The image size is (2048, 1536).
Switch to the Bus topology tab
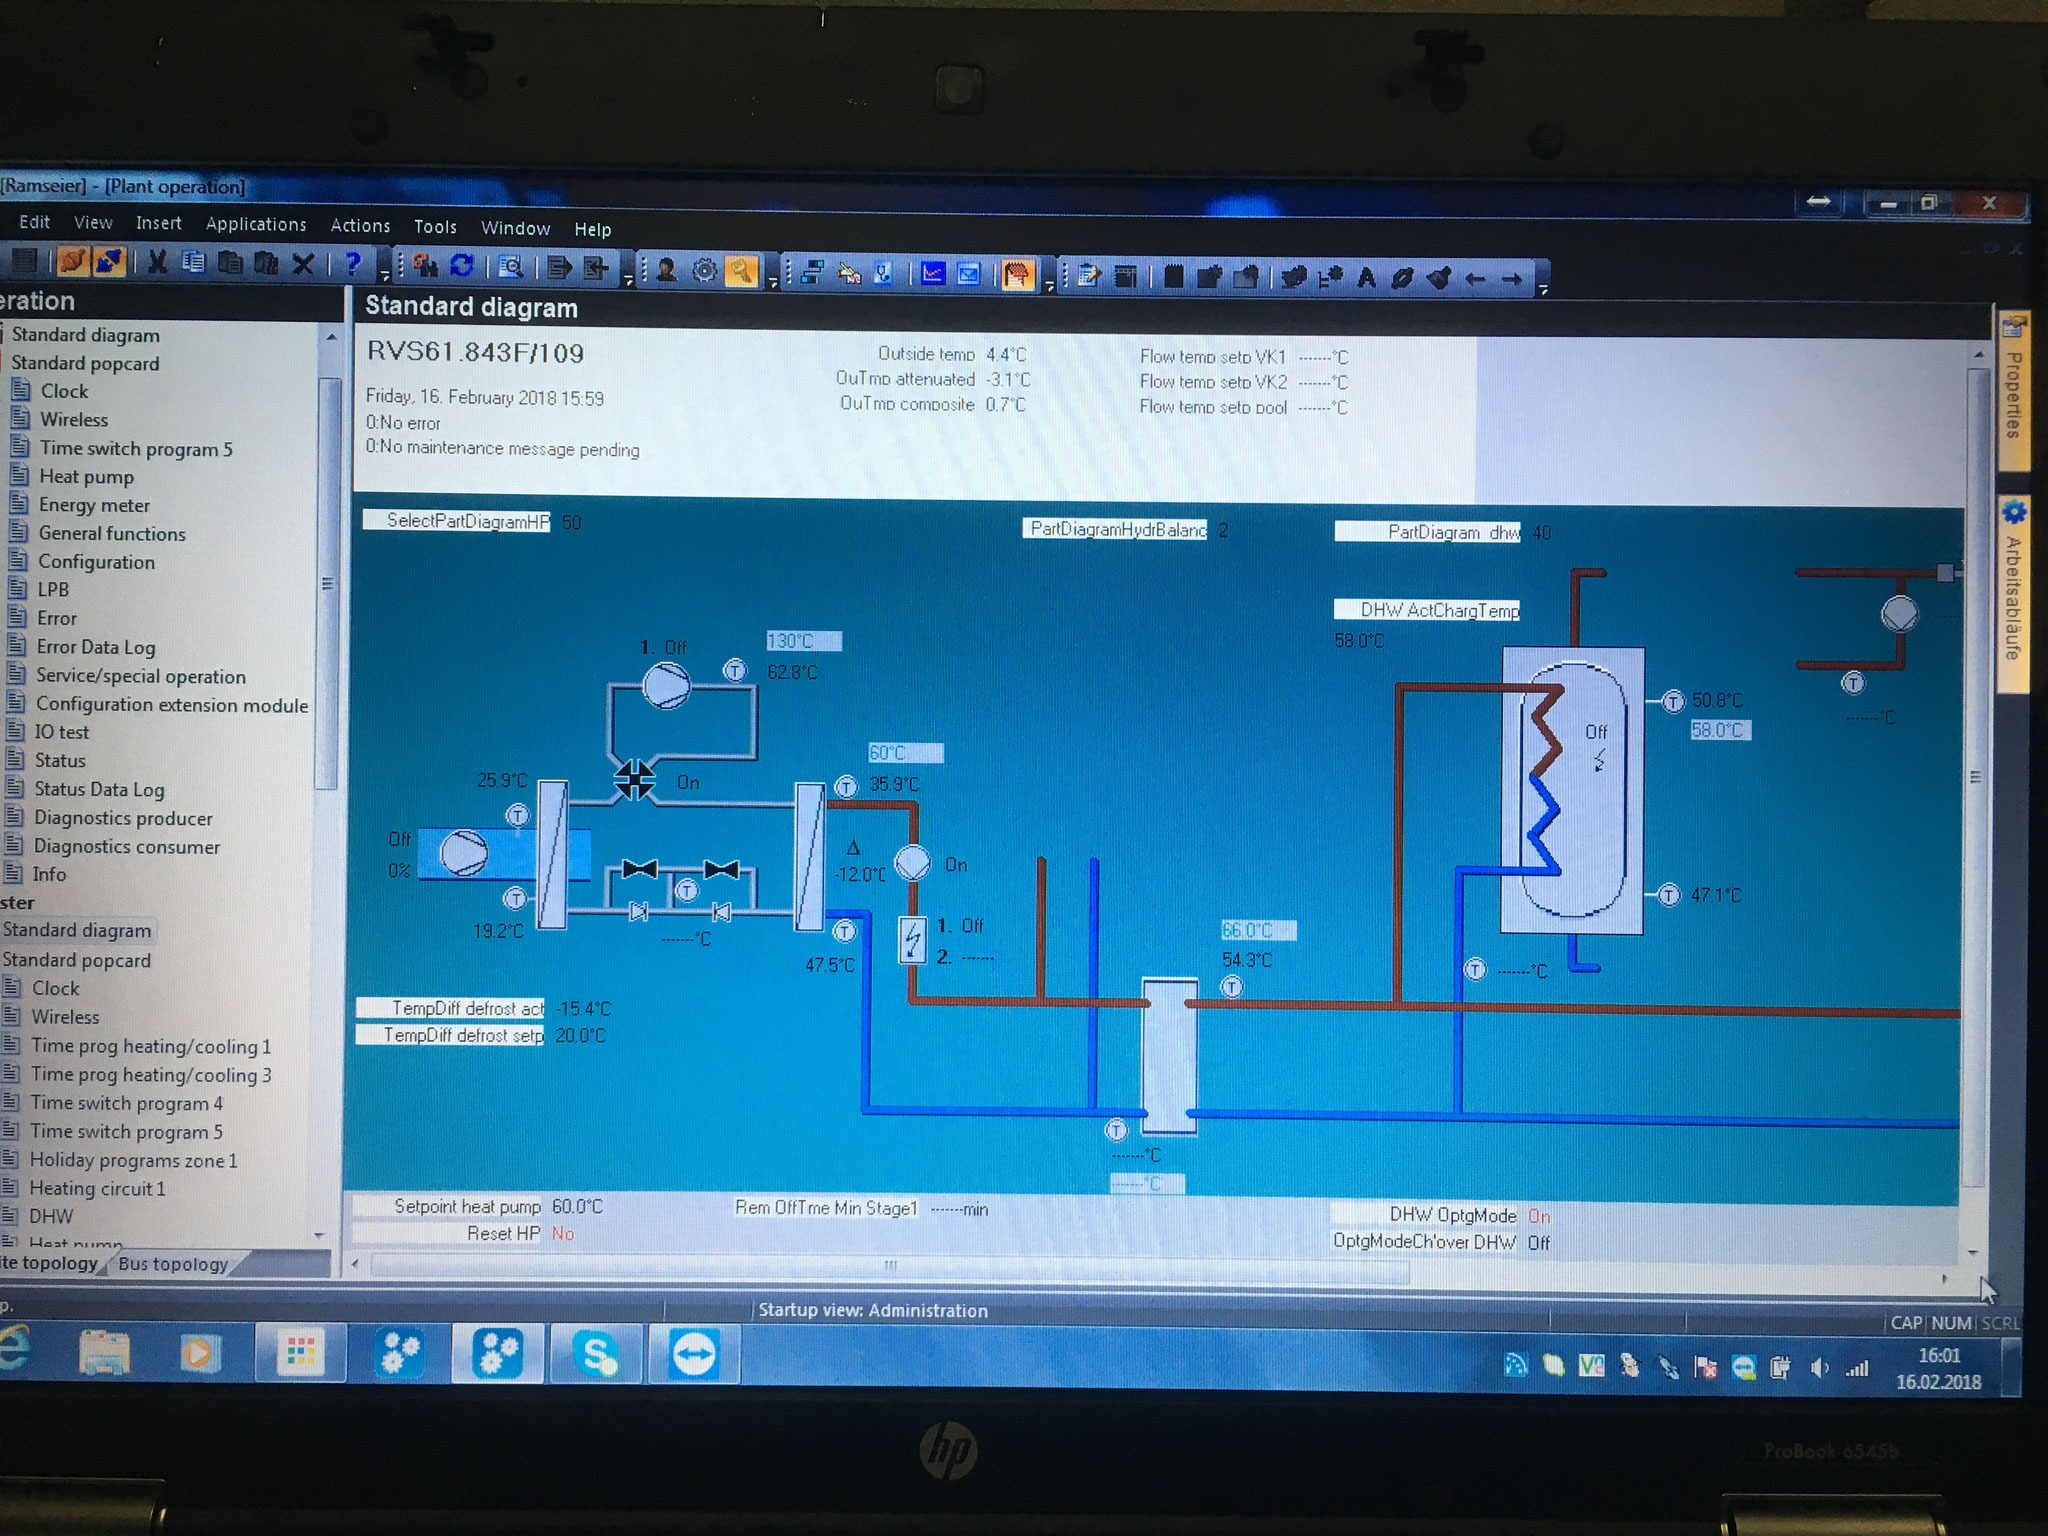tap(173, 1263)
